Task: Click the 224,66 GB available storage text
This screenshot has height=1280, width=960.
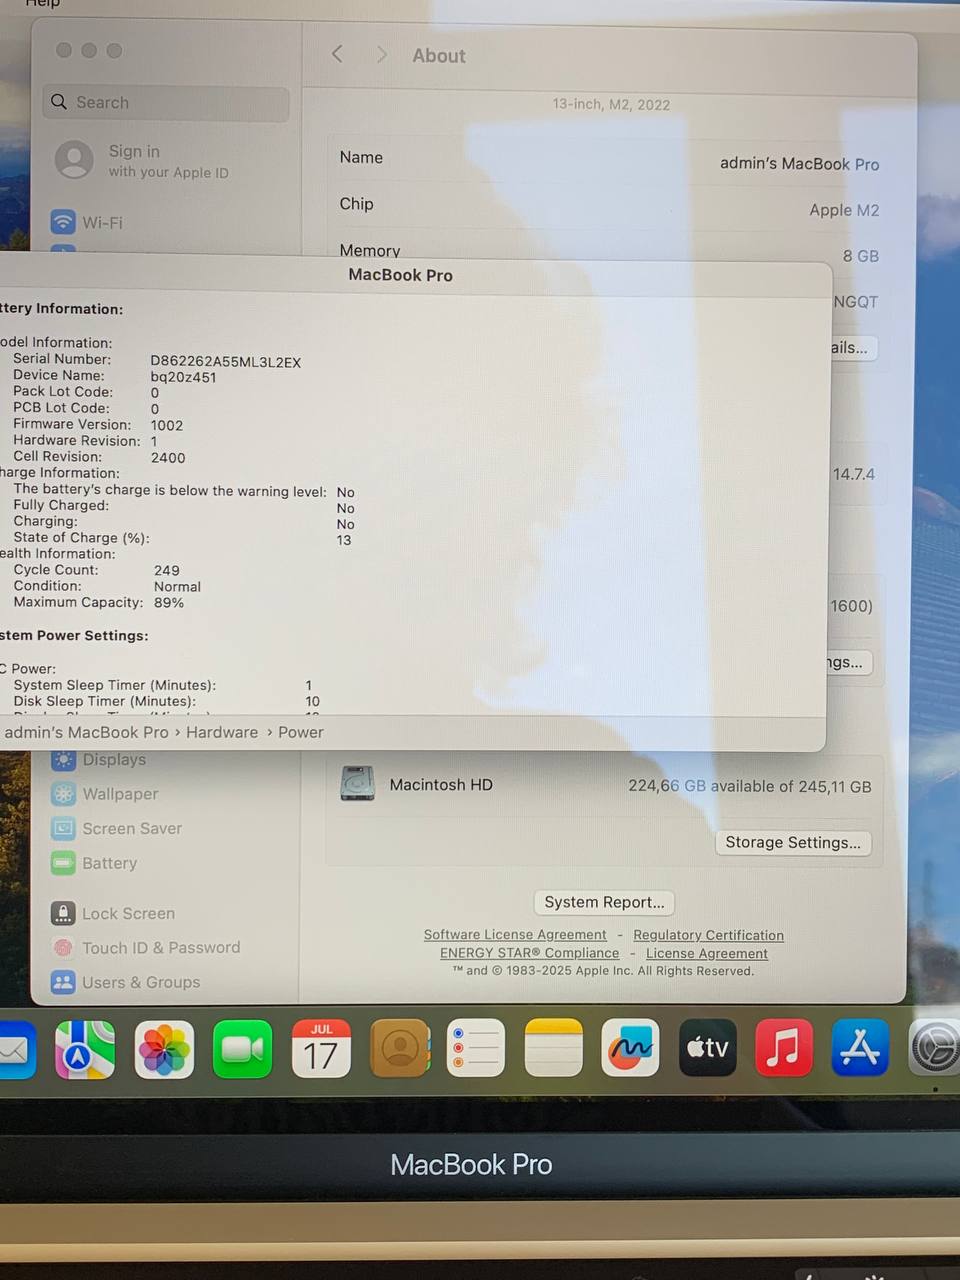Action: click(x=749, y=786)
